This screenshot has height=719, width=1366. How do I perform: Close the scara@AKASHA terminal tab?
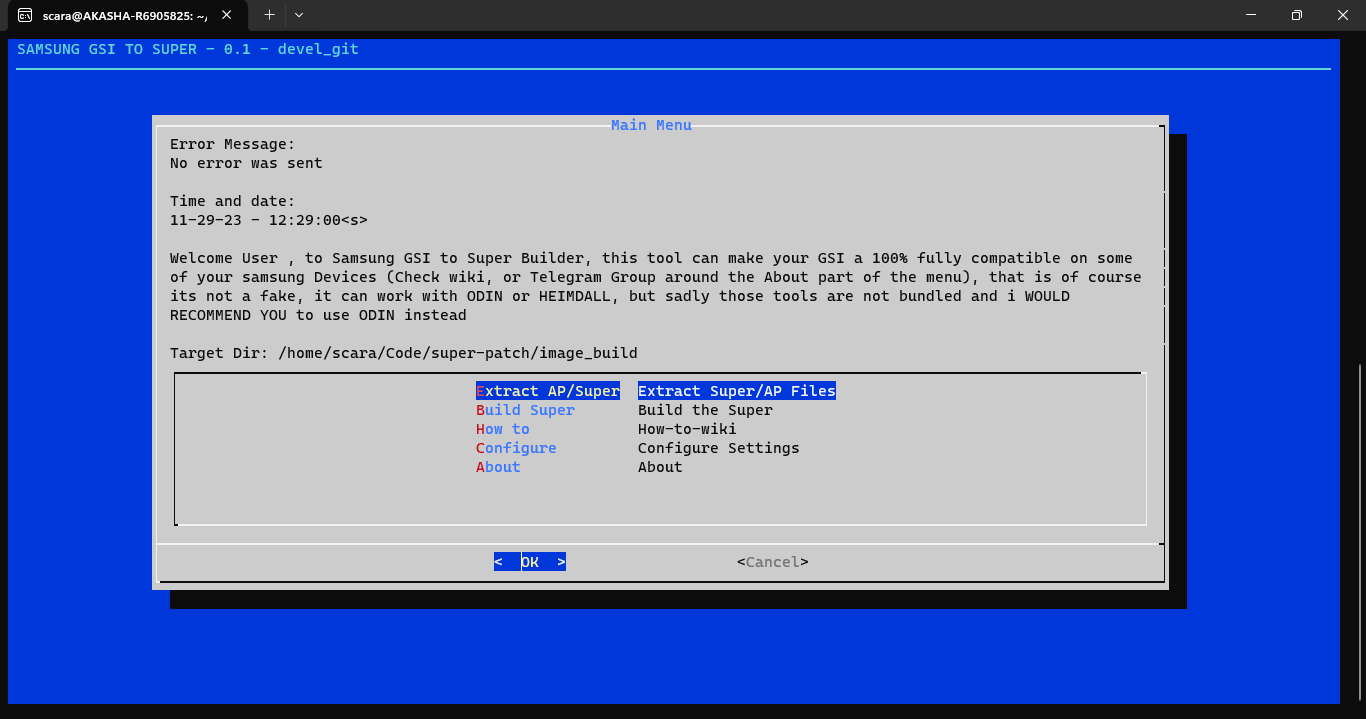226,15
